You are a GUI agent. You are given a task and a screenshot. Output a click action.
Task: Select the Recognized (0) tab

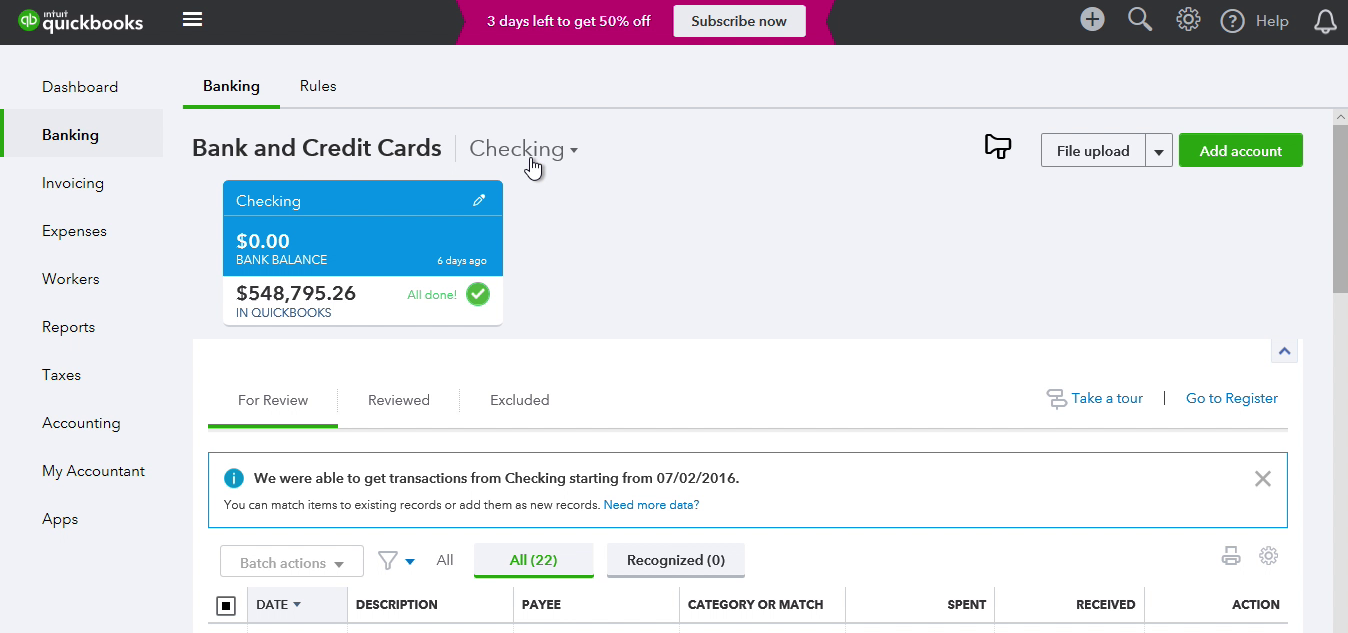pyautogui.click(x=676, y=560)
